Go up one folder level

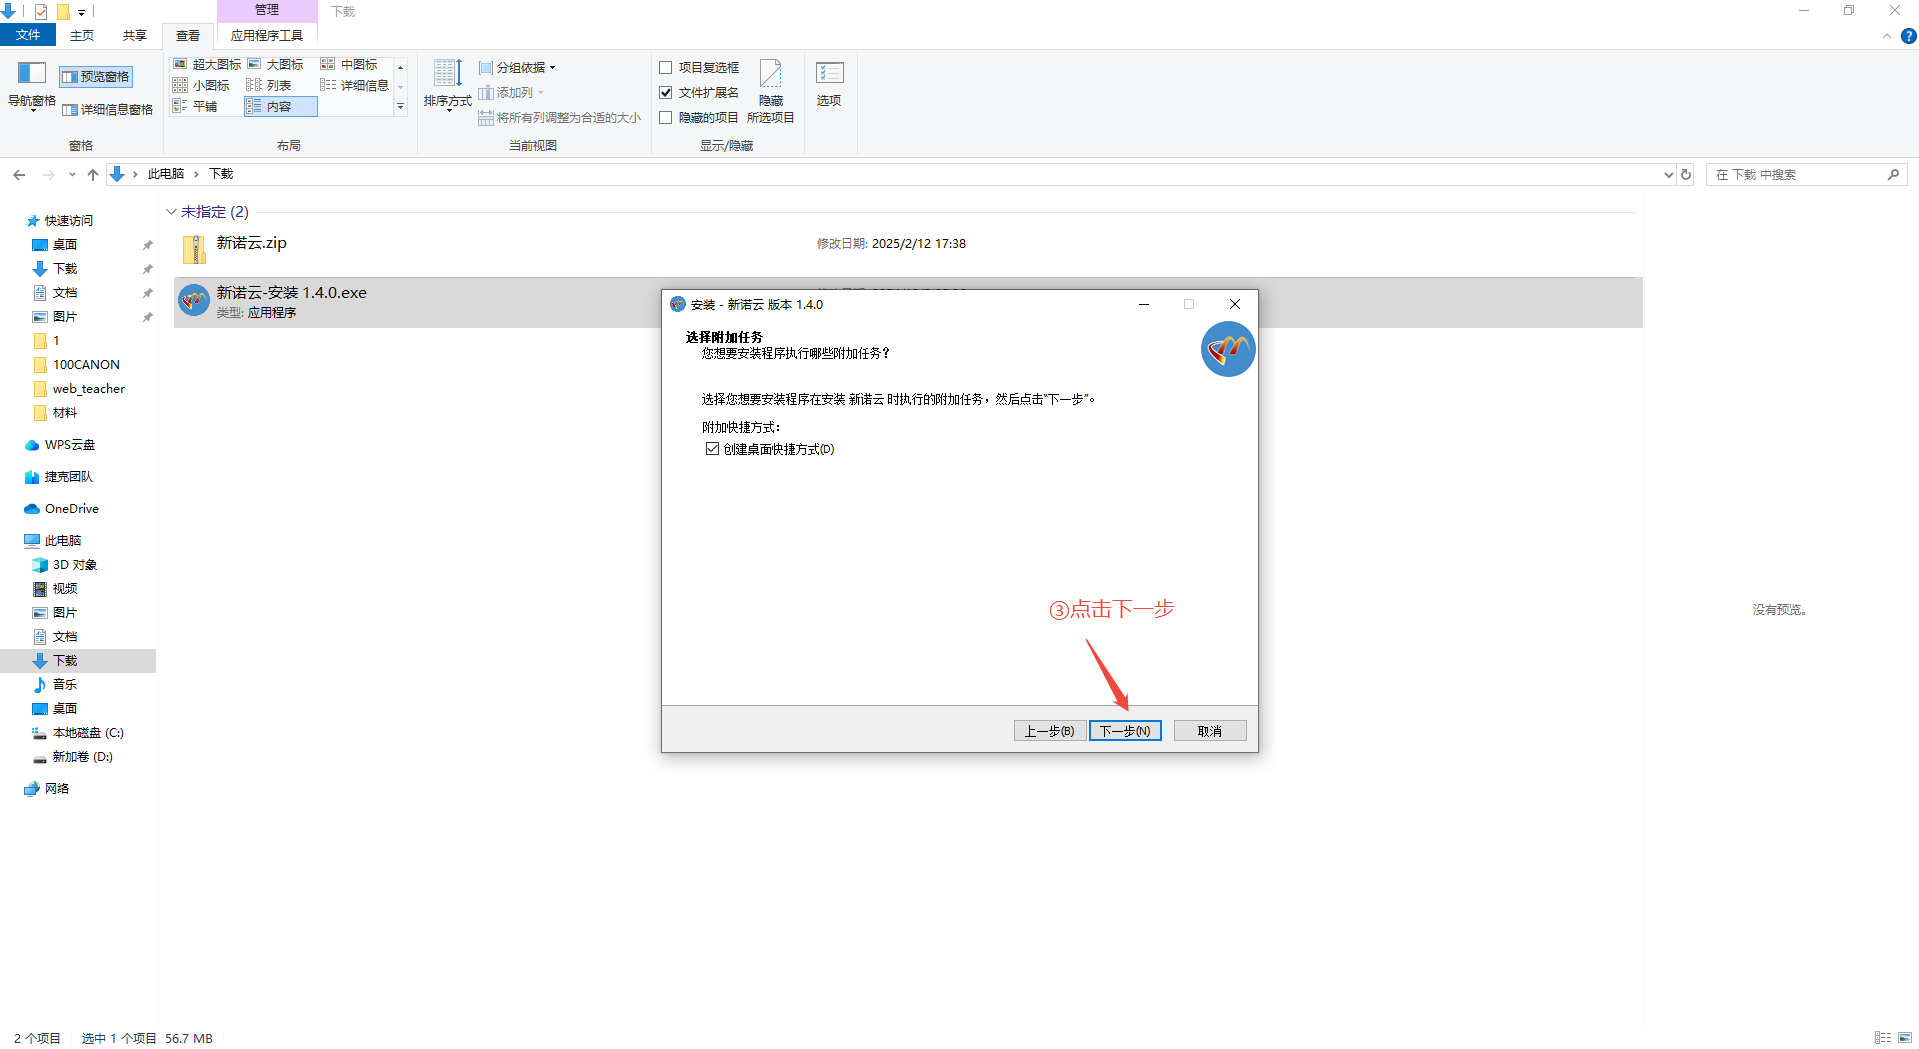click(x=93, y=174)
